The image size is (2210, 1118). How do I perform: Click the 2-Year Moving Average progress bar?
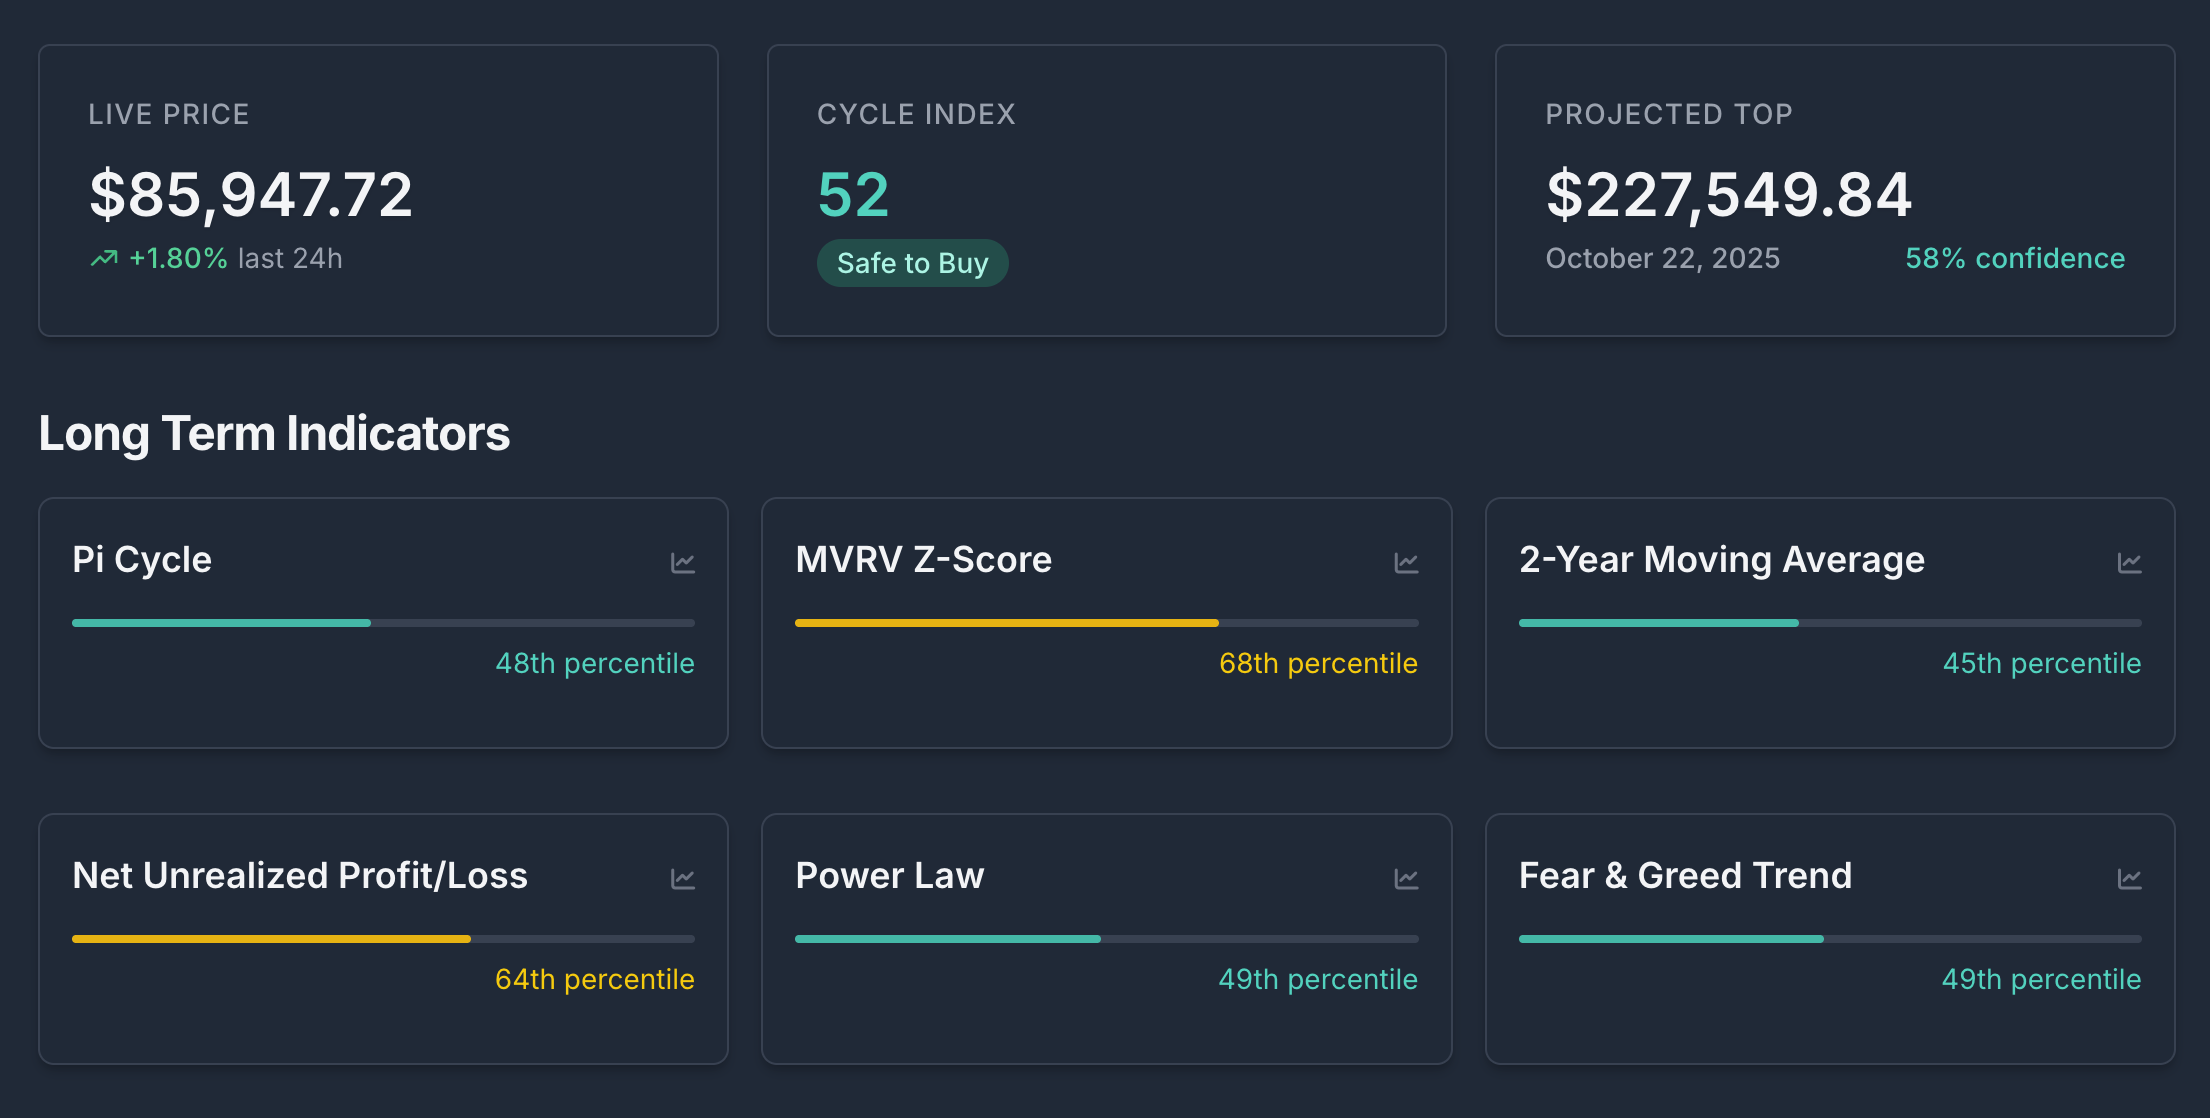(x=1830, y=623)
